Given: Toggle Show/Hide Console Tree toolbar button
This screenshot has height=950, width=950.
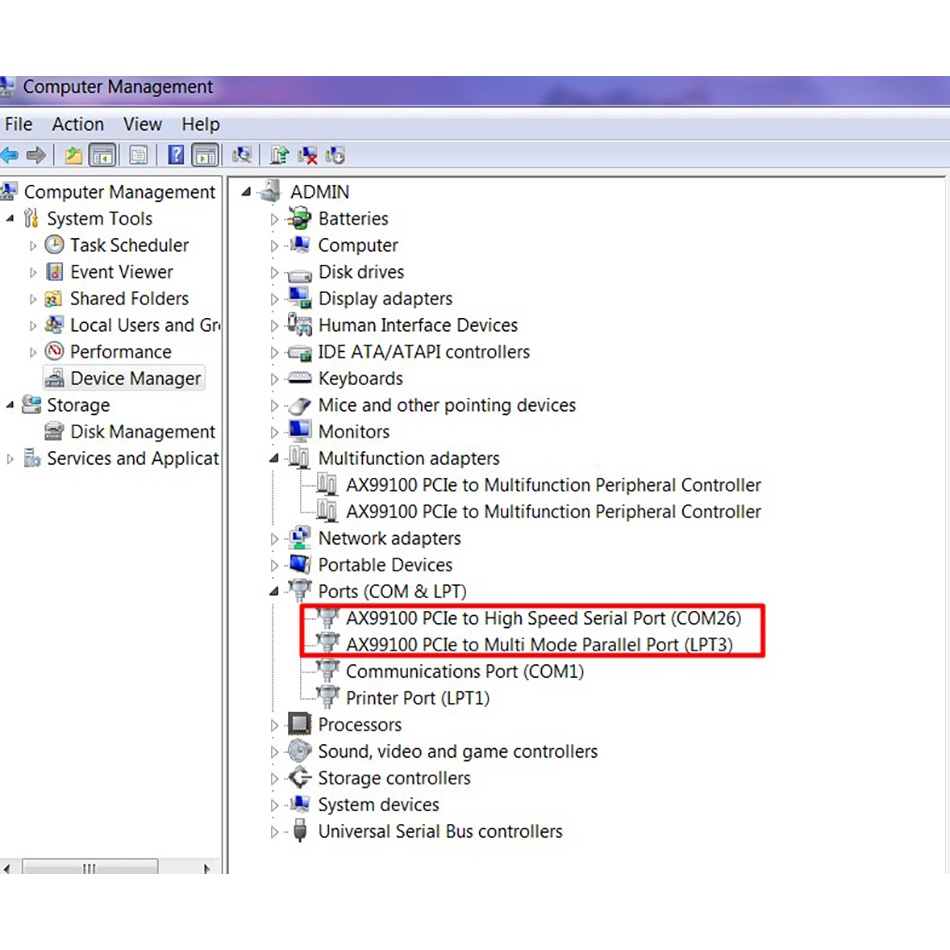Looking at the screenshot, I should point(102,155).
